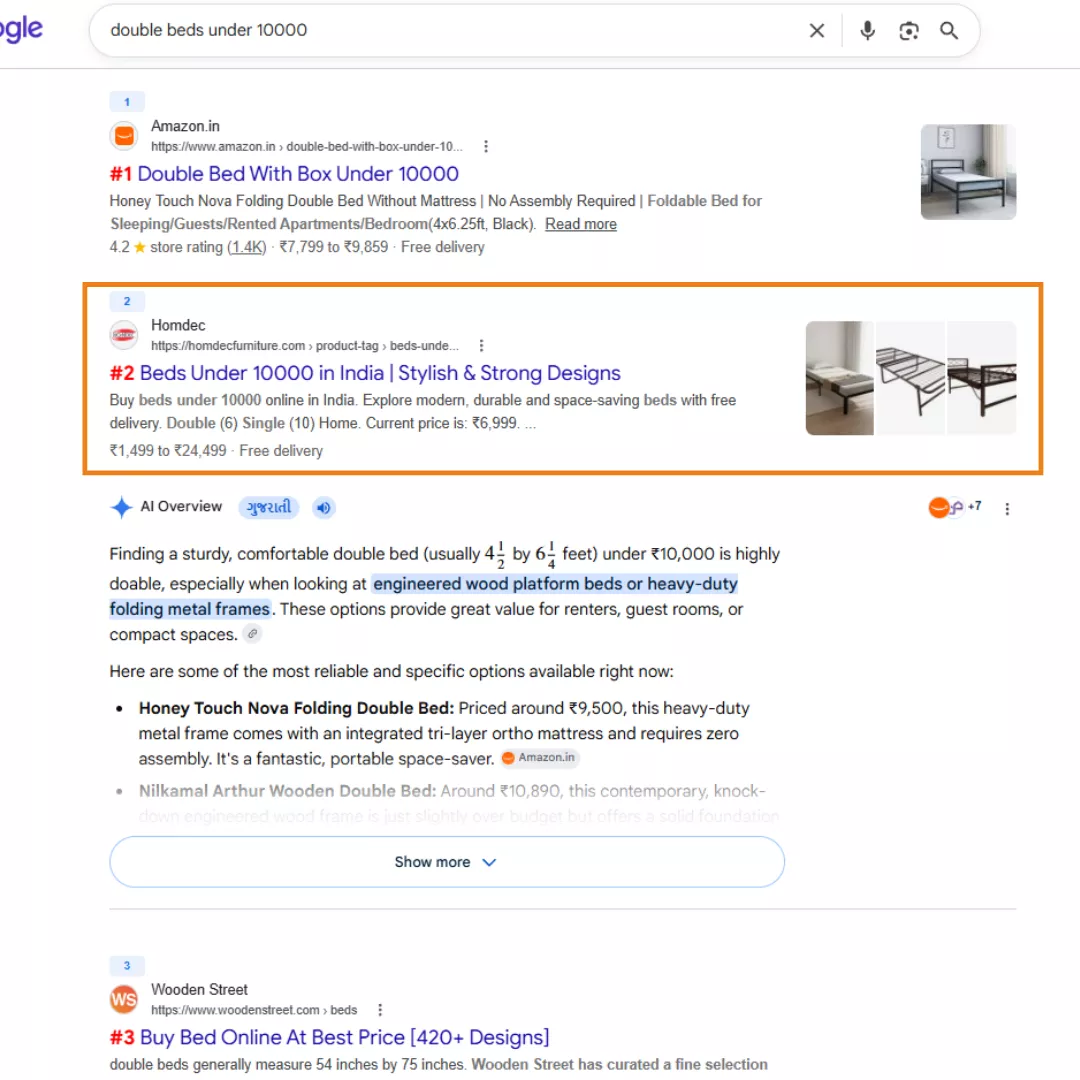The width and height of the screenshot is (1080, 1080).
Task: Start voice search with microphone icon
Action: [x=867, y=30]
